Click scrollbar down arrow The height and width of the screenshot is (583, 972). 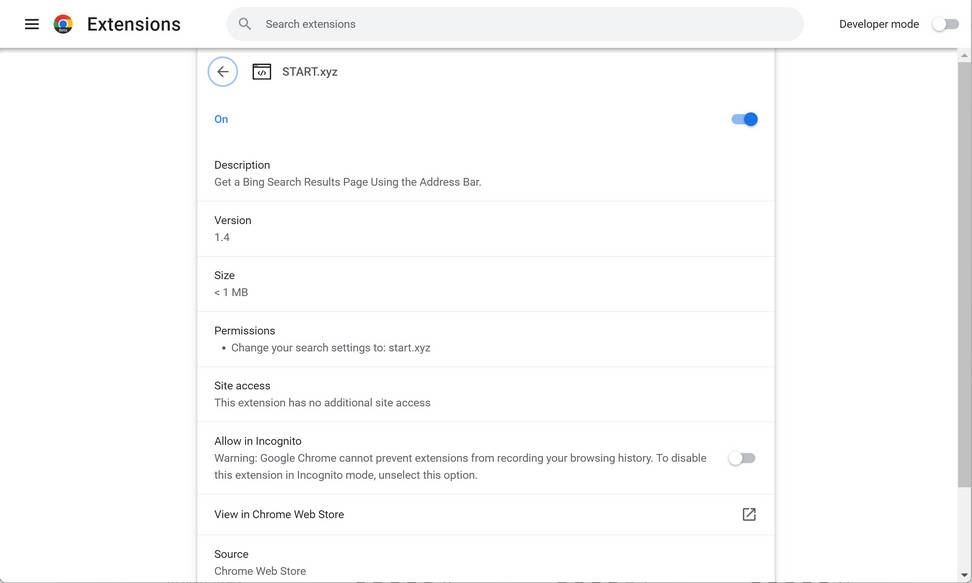[965, 576]
